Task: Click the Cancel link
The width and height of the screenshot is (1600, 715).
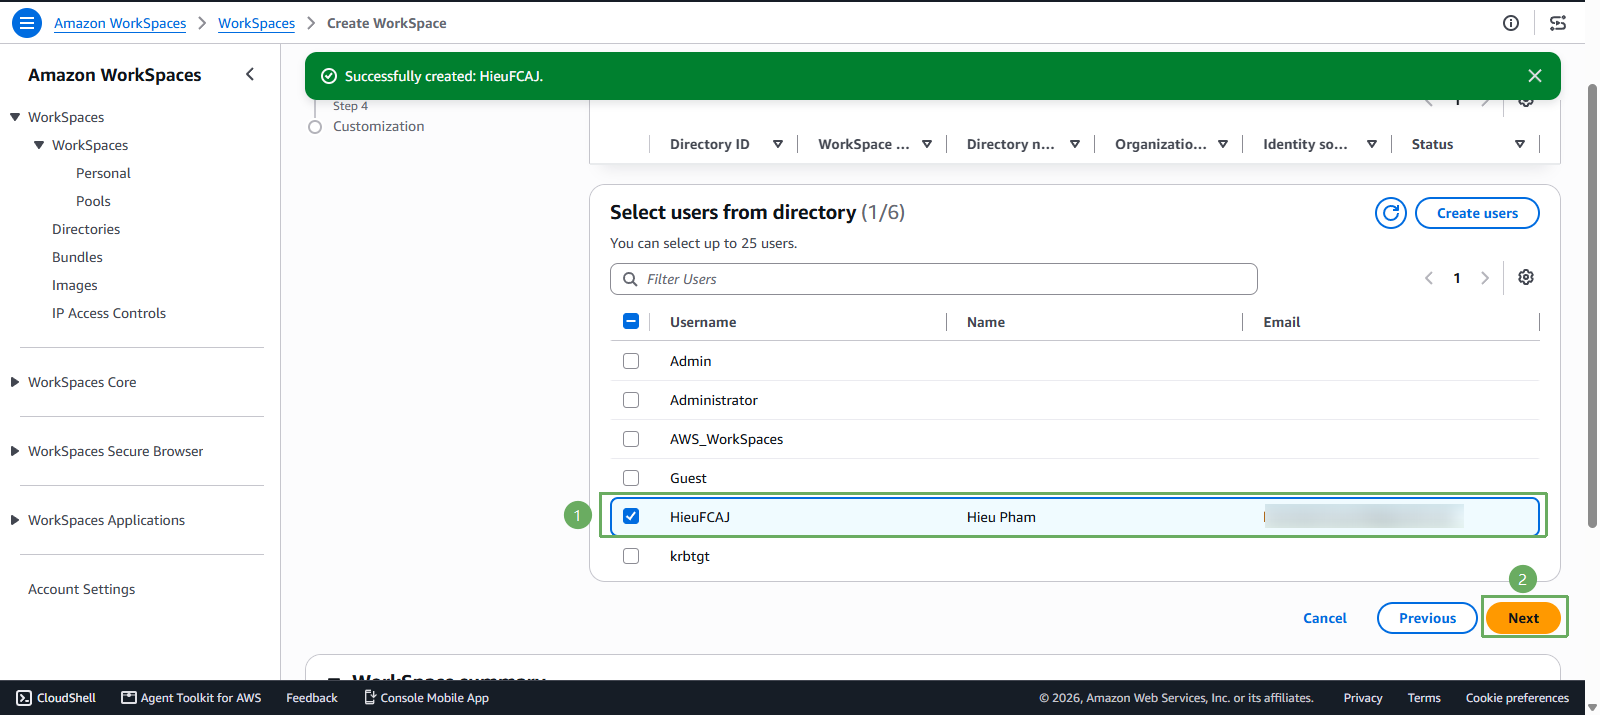Action: pyautogui.click(x=1325, y=618)
